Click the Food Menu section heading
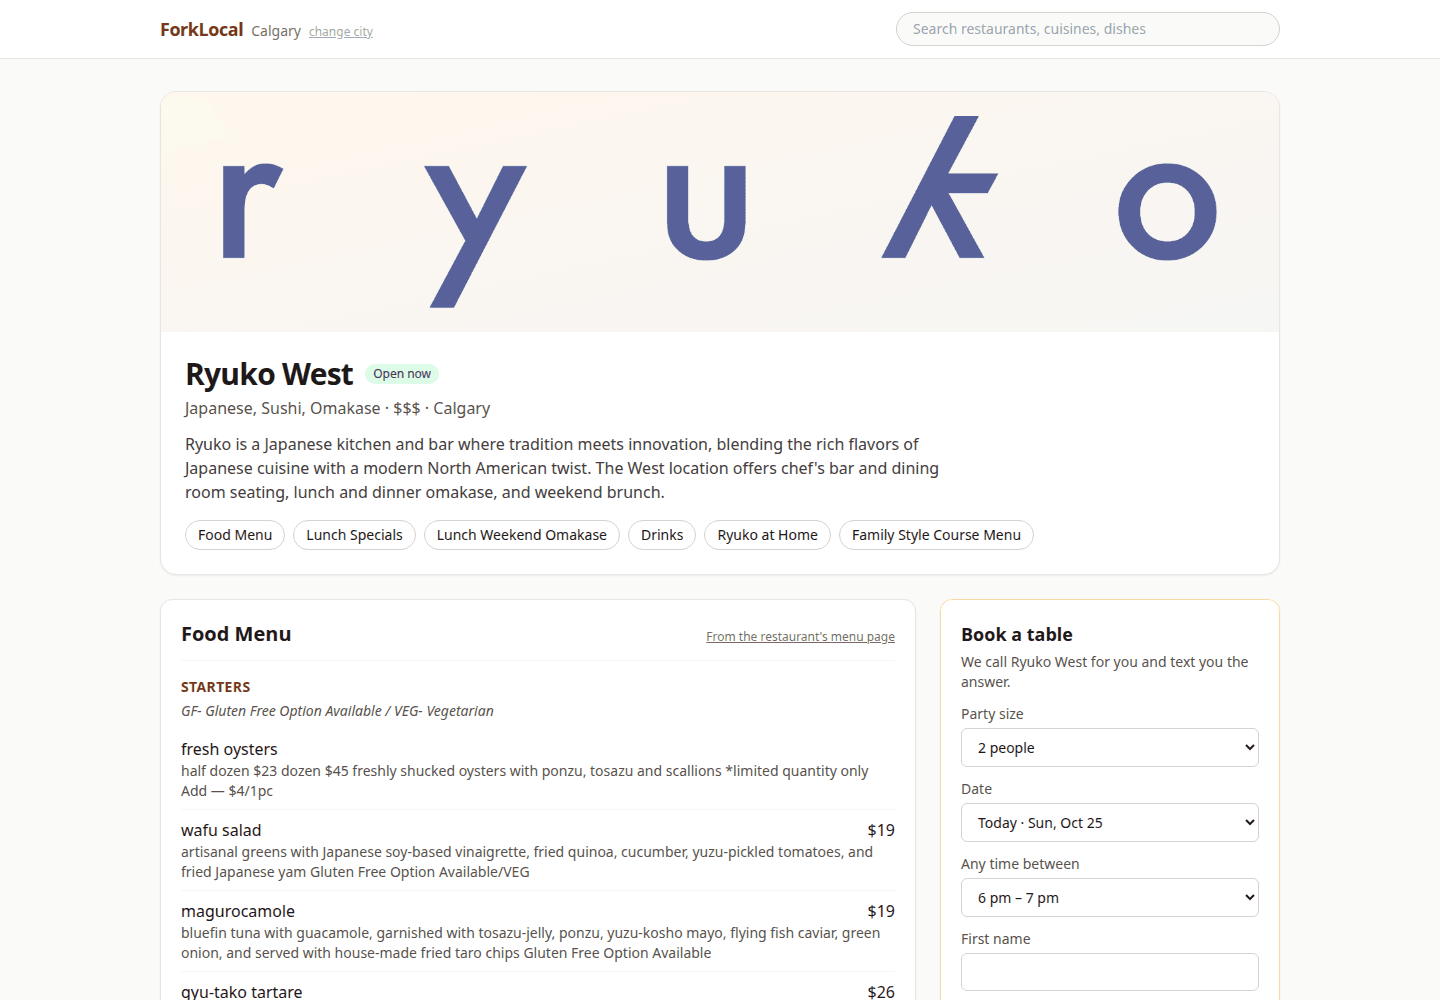Image resolution: width=1440 pixels, height=1000 pixels. tap(236, 634)
